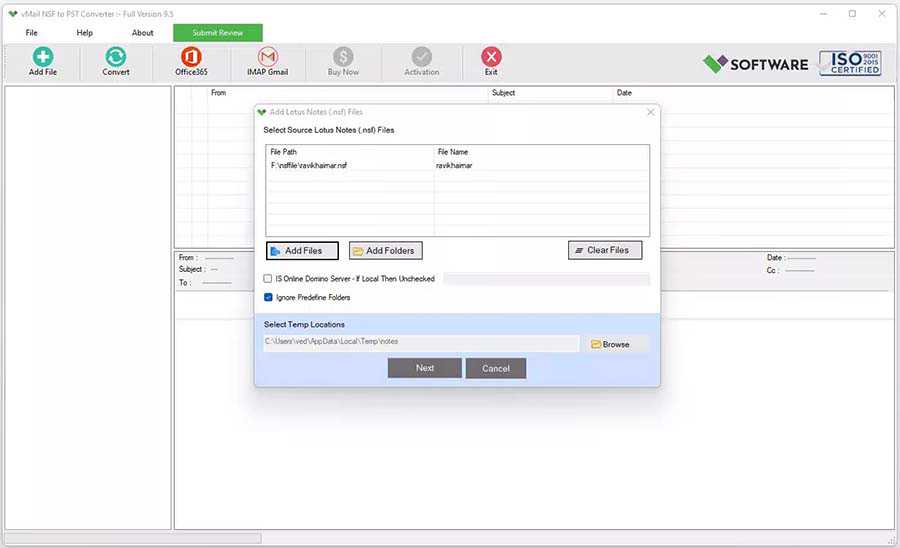Click the Add Folders button
This screenshot has width=900, height=548.
[x=386, y=251]
